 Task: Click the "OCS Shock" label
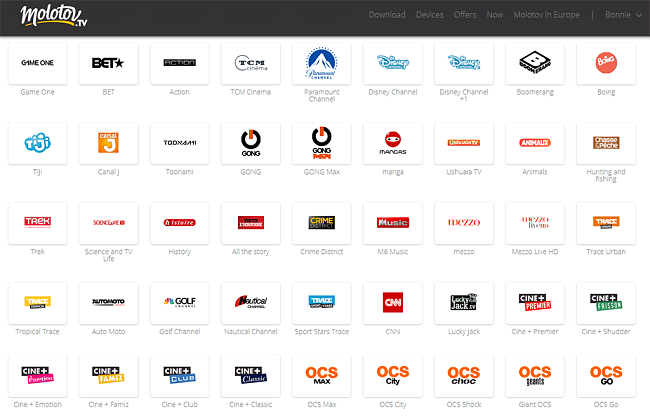coord(464,404)
